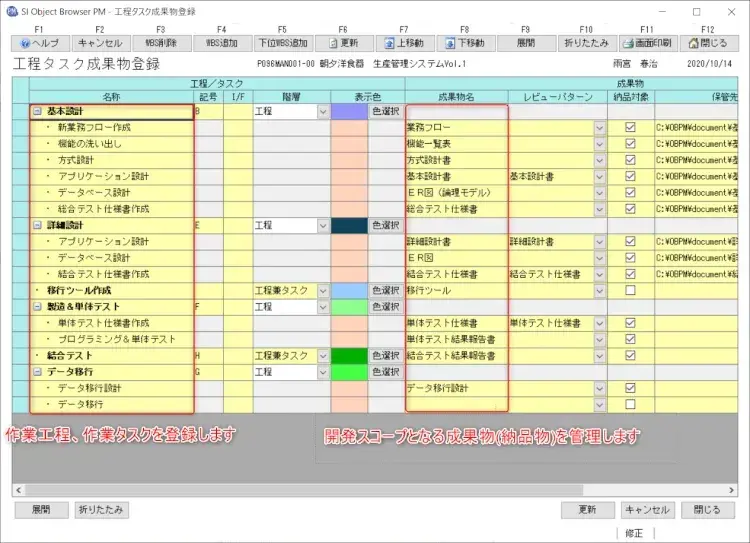The height and width of the screenshot is (543, 750).
Task: Click 成果物名 cell 詳細設計書
Action: [456, 242]
